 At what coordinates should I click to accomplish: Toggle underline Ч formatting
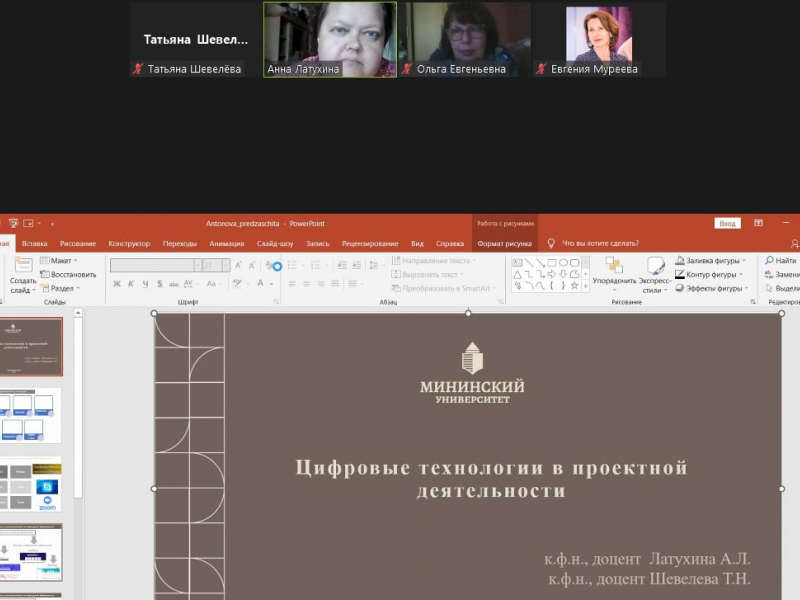(x=143, y=284)
